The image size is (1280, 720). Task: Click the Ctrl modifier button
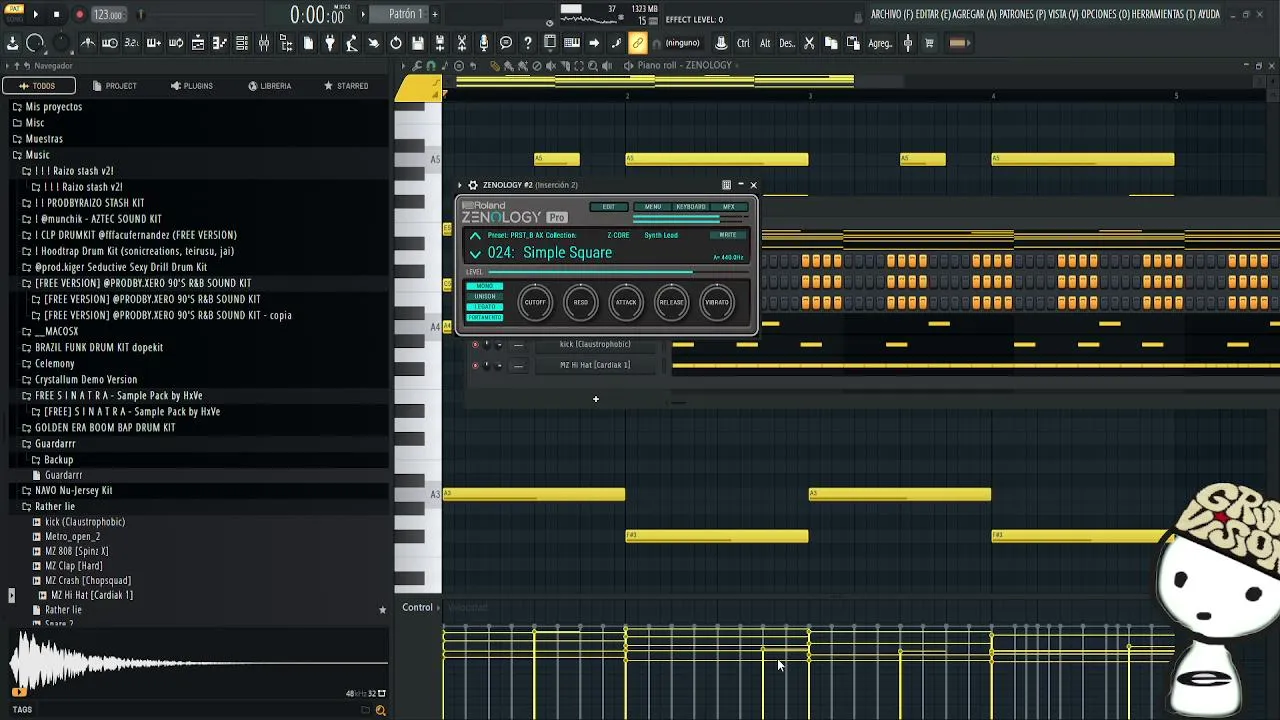[x=743, y=43]
